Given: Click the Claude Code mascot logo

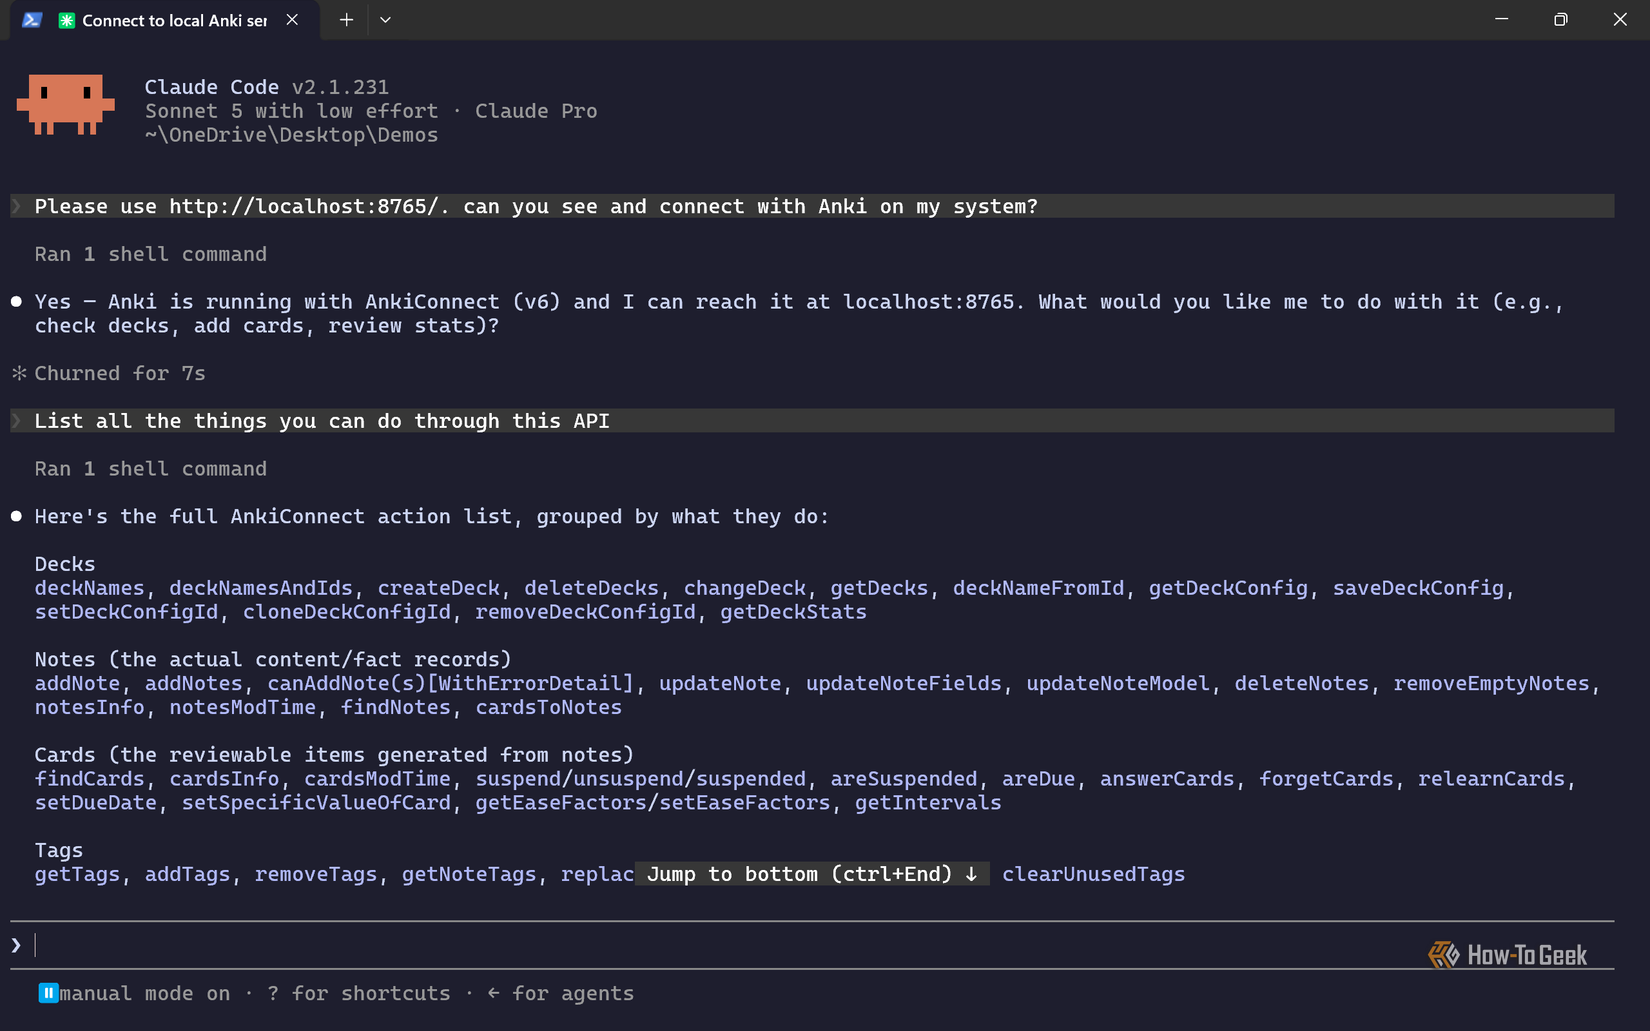Looking at the screenshot, I should coord(66,104).
